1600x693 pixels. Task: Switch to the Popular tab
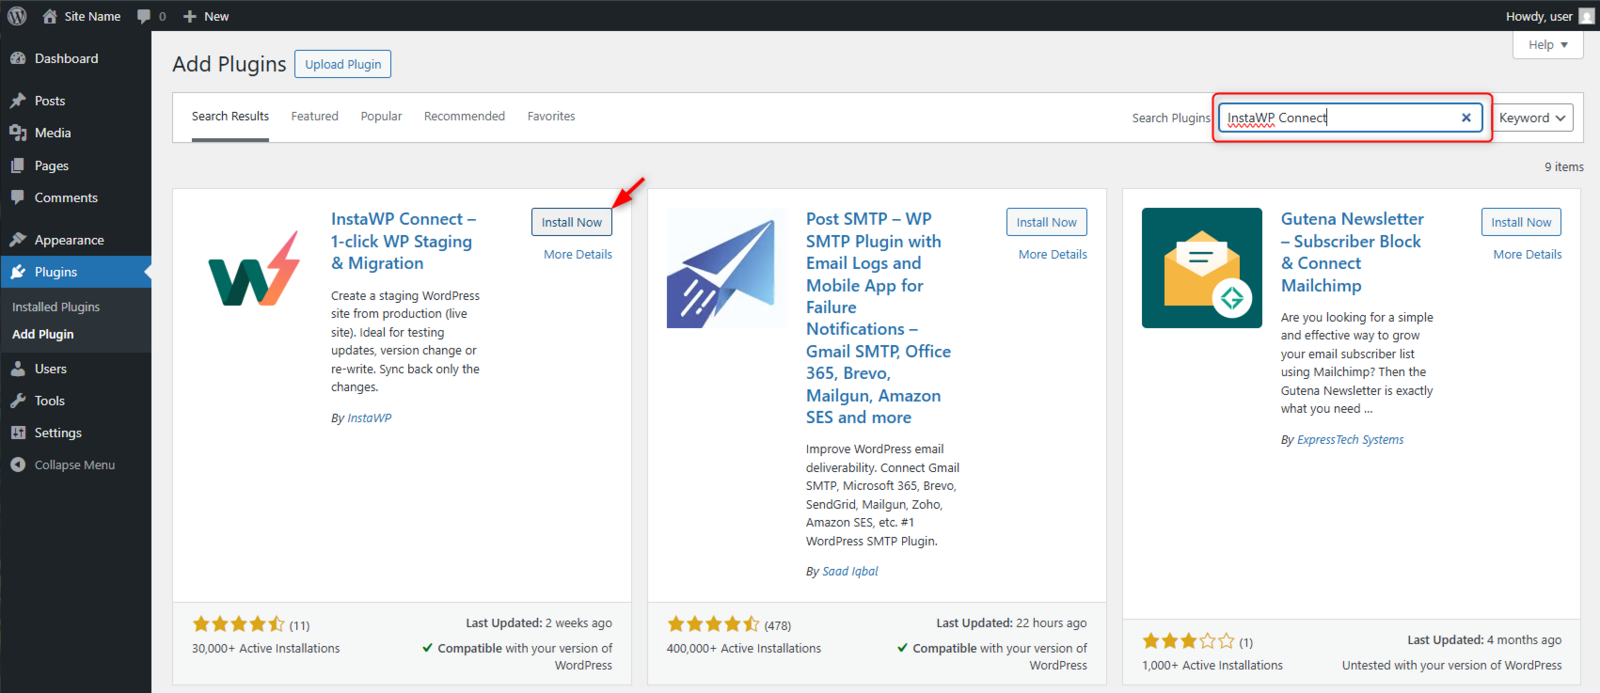(381, 117)
